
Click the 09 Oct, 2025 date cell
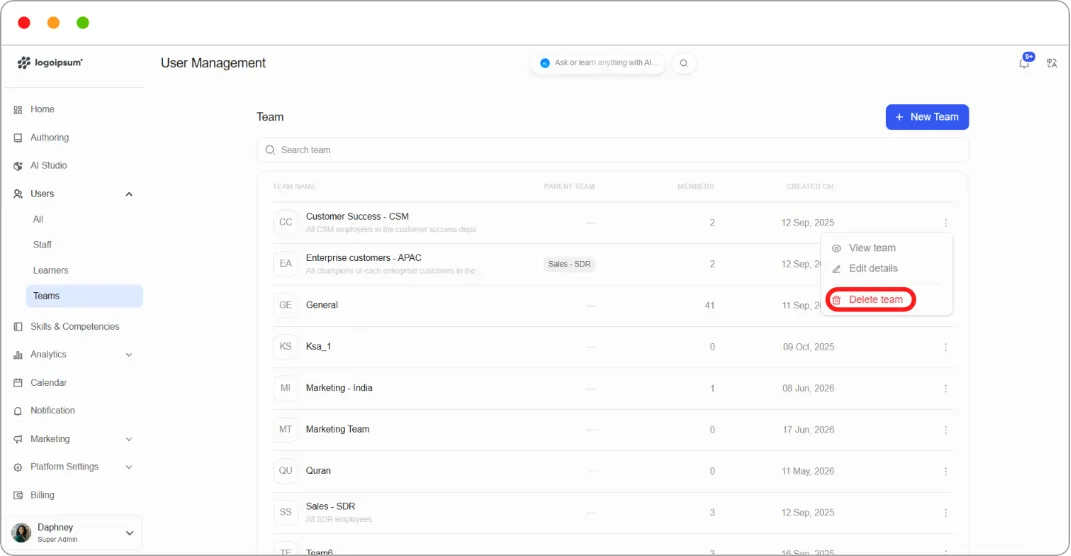point(808,347)
